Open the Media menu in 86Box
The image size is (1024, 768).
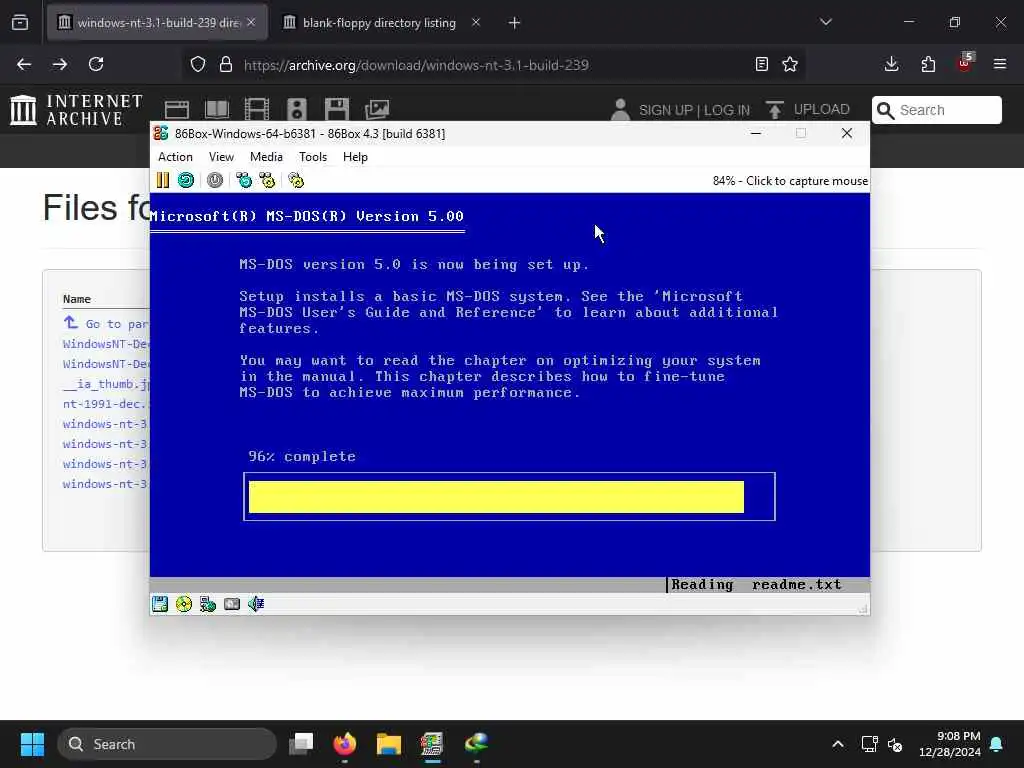[x=266, y=157]
